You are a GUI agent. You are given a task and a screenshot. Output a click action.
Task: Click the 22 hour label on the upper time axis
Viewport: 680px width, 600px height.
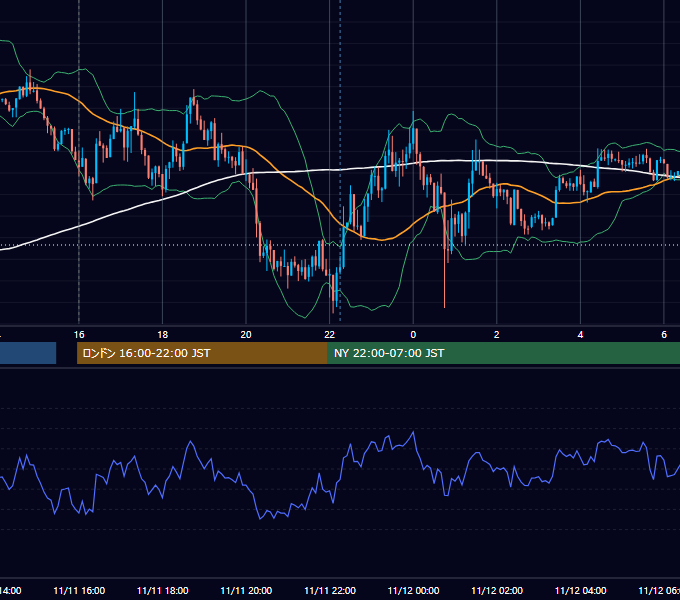pyautogui.click(x=330, y=335)
